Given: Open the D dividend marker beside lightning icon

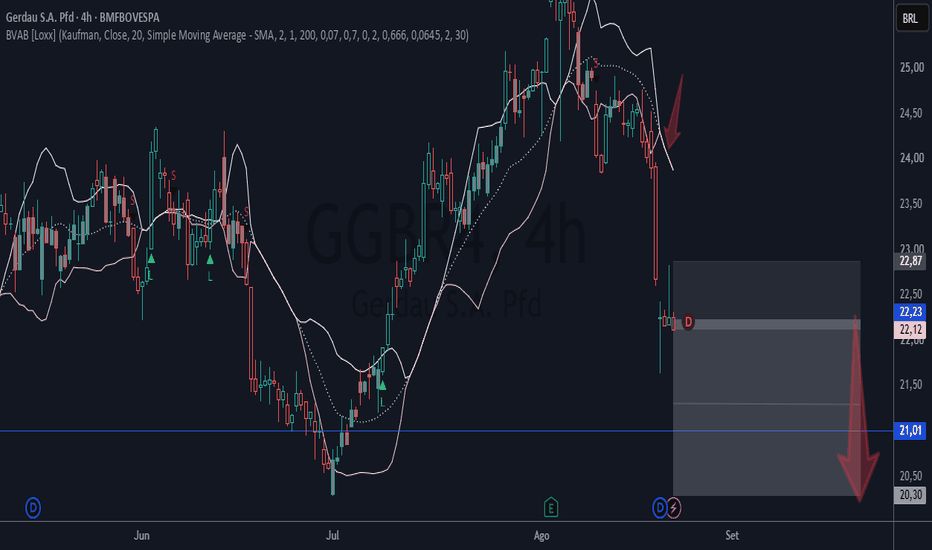Looking at the screenshot, I should (659, 508).
